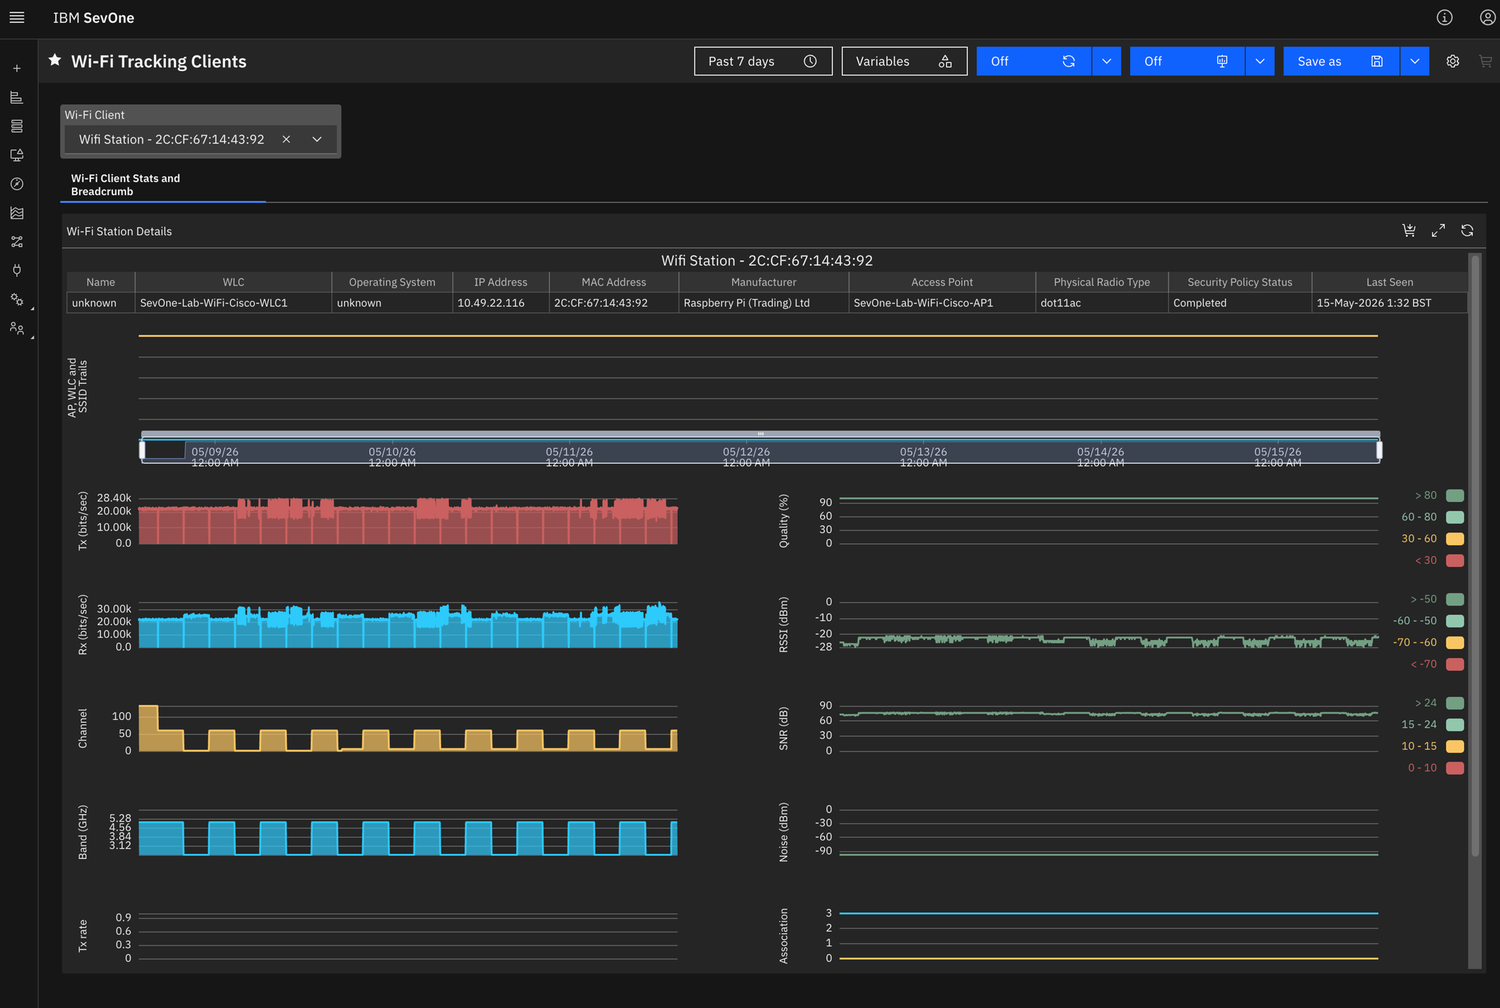1500x1008 pixels.
Task: Click the Variables button
Action: 904,61
